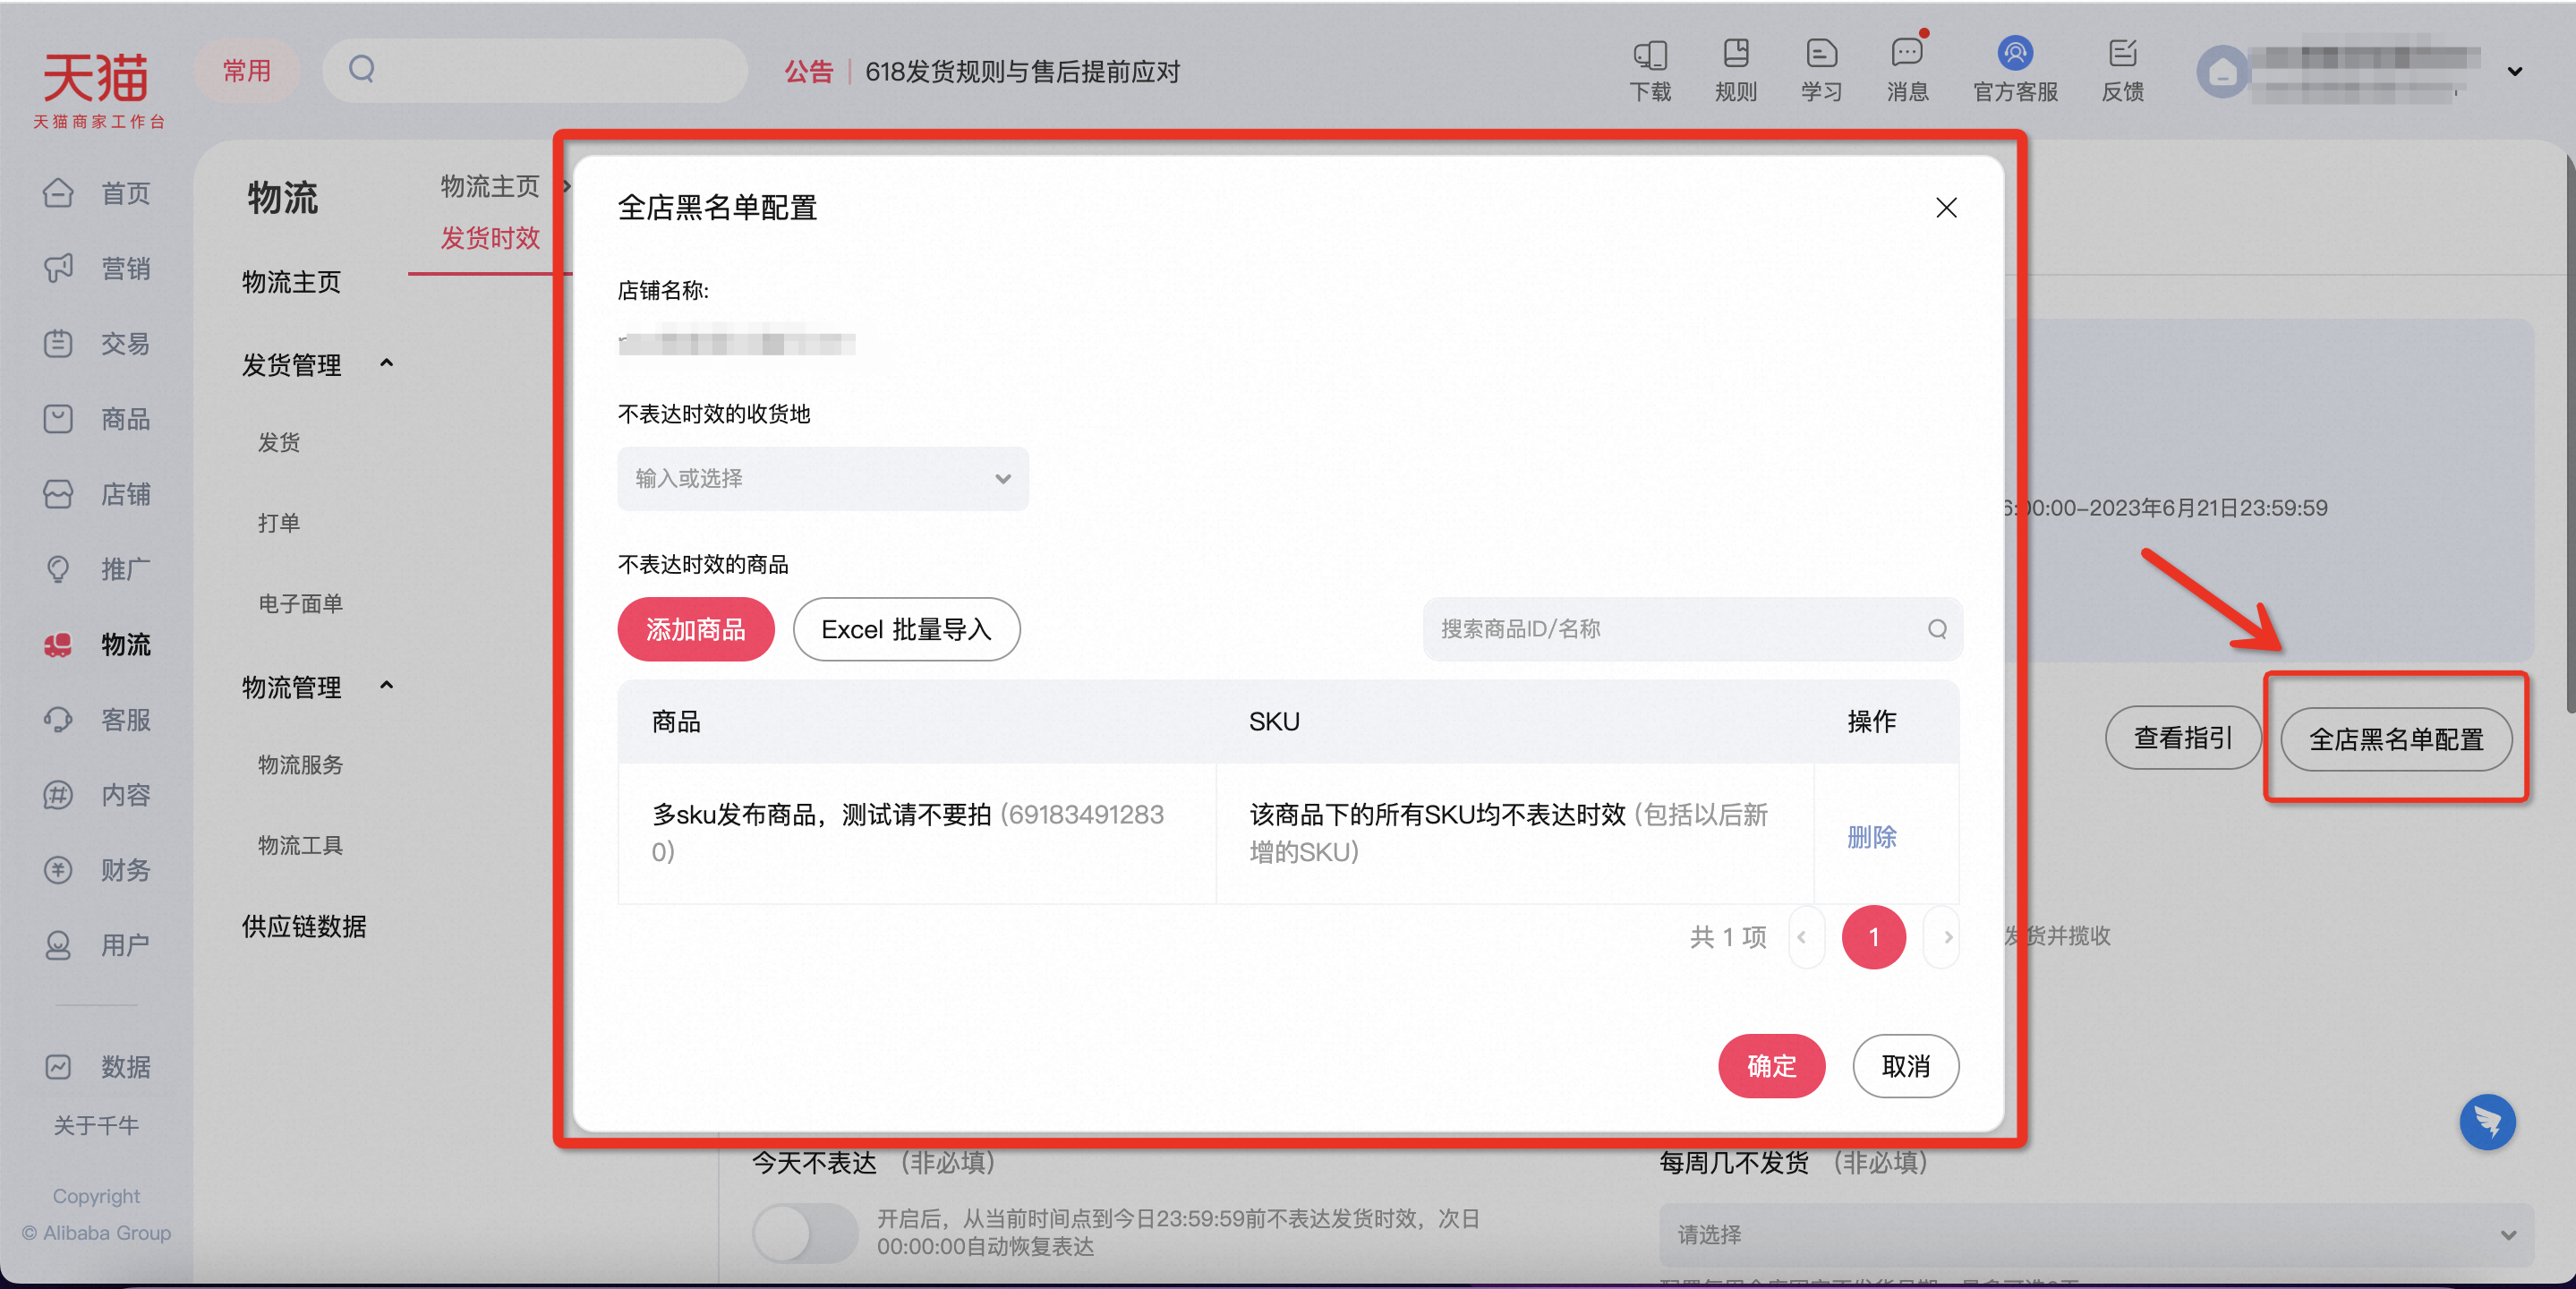This screenshot has width=2576, height=1289.
Task: Click the account avatar icon
Action: (x=2222, y=71)
